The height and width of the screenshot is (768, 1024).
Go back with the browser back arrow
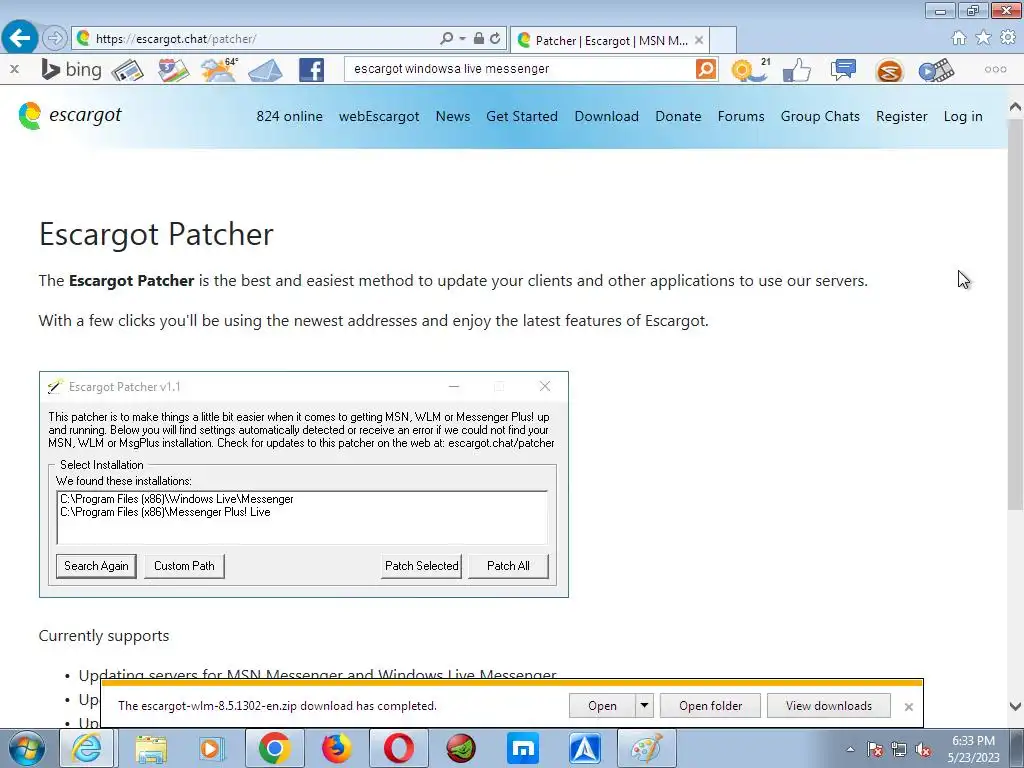click(x=20, y=38)
